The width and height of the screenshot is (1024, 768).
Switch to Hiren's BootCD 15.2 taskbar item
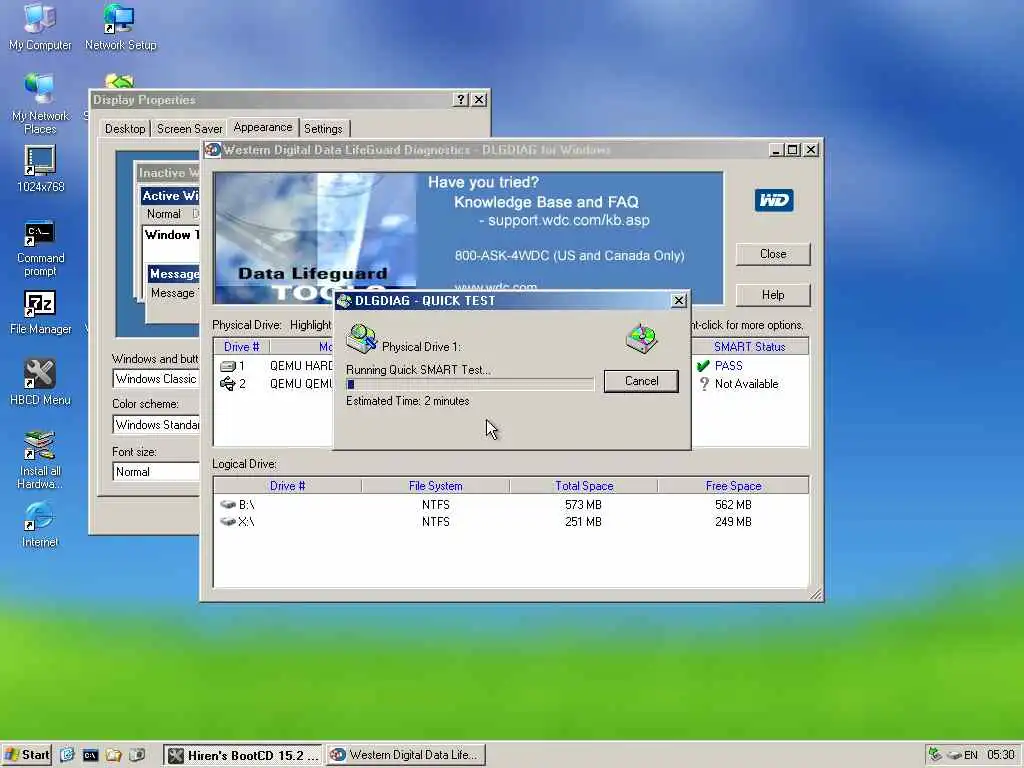[x=242, y=756]
